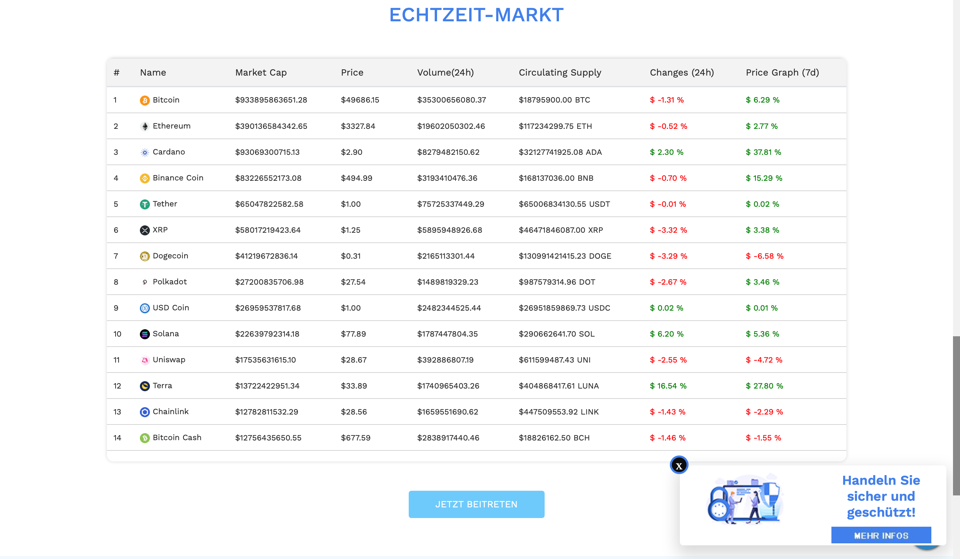Click the Ethereum name text
960x559 pixels.
tap(171, 126)
